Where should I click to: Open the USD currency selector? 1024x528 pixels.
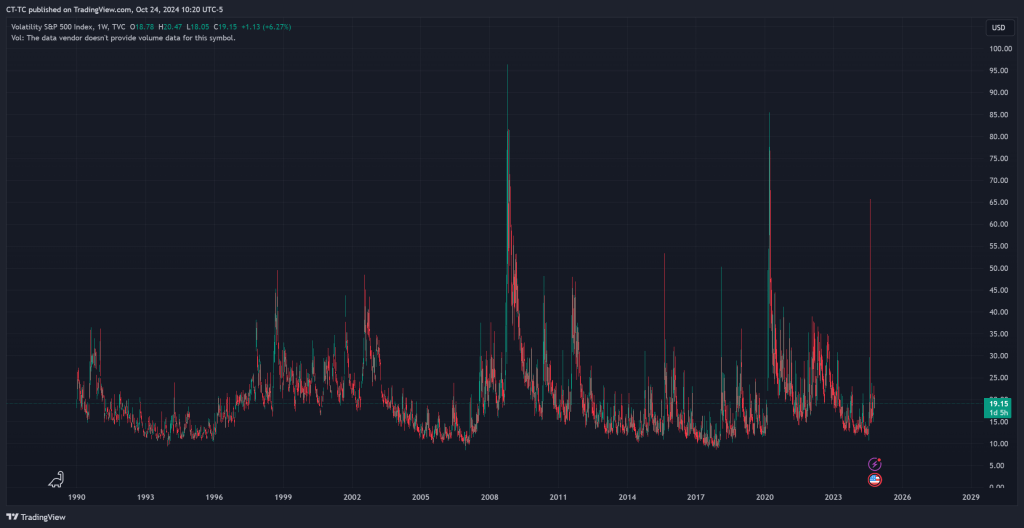click(997, 27)
